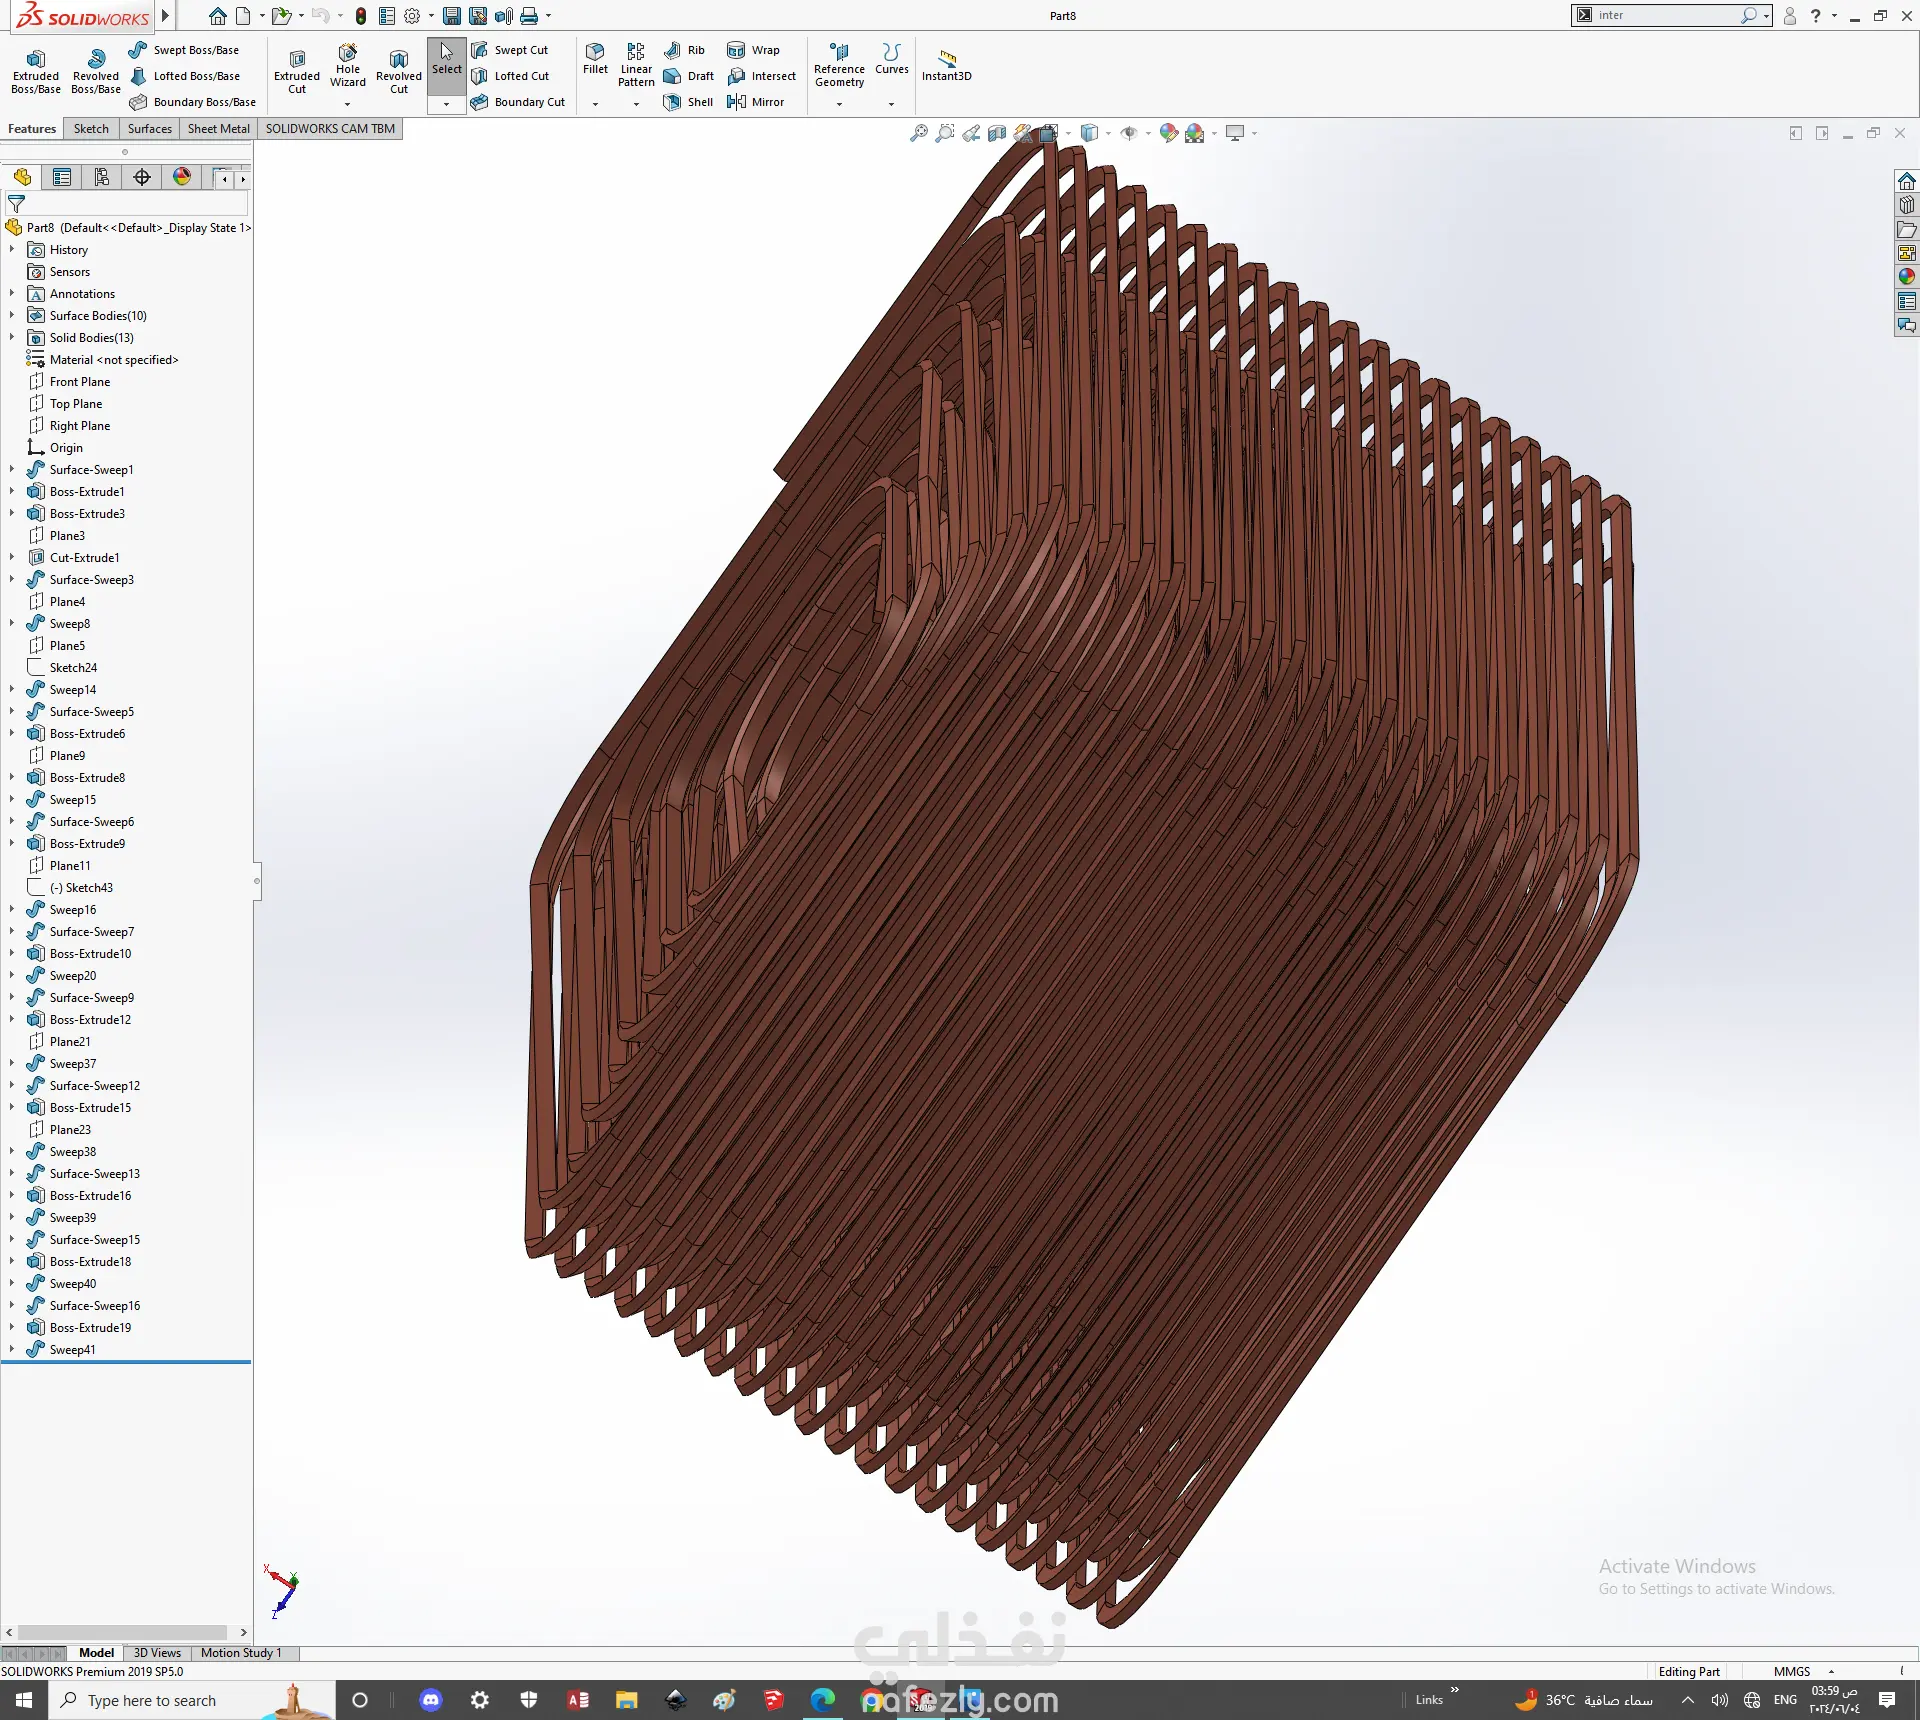
Task: Select the Extruded Boss/Base tool
Action: pyautogui.click(x=36, y=71)
